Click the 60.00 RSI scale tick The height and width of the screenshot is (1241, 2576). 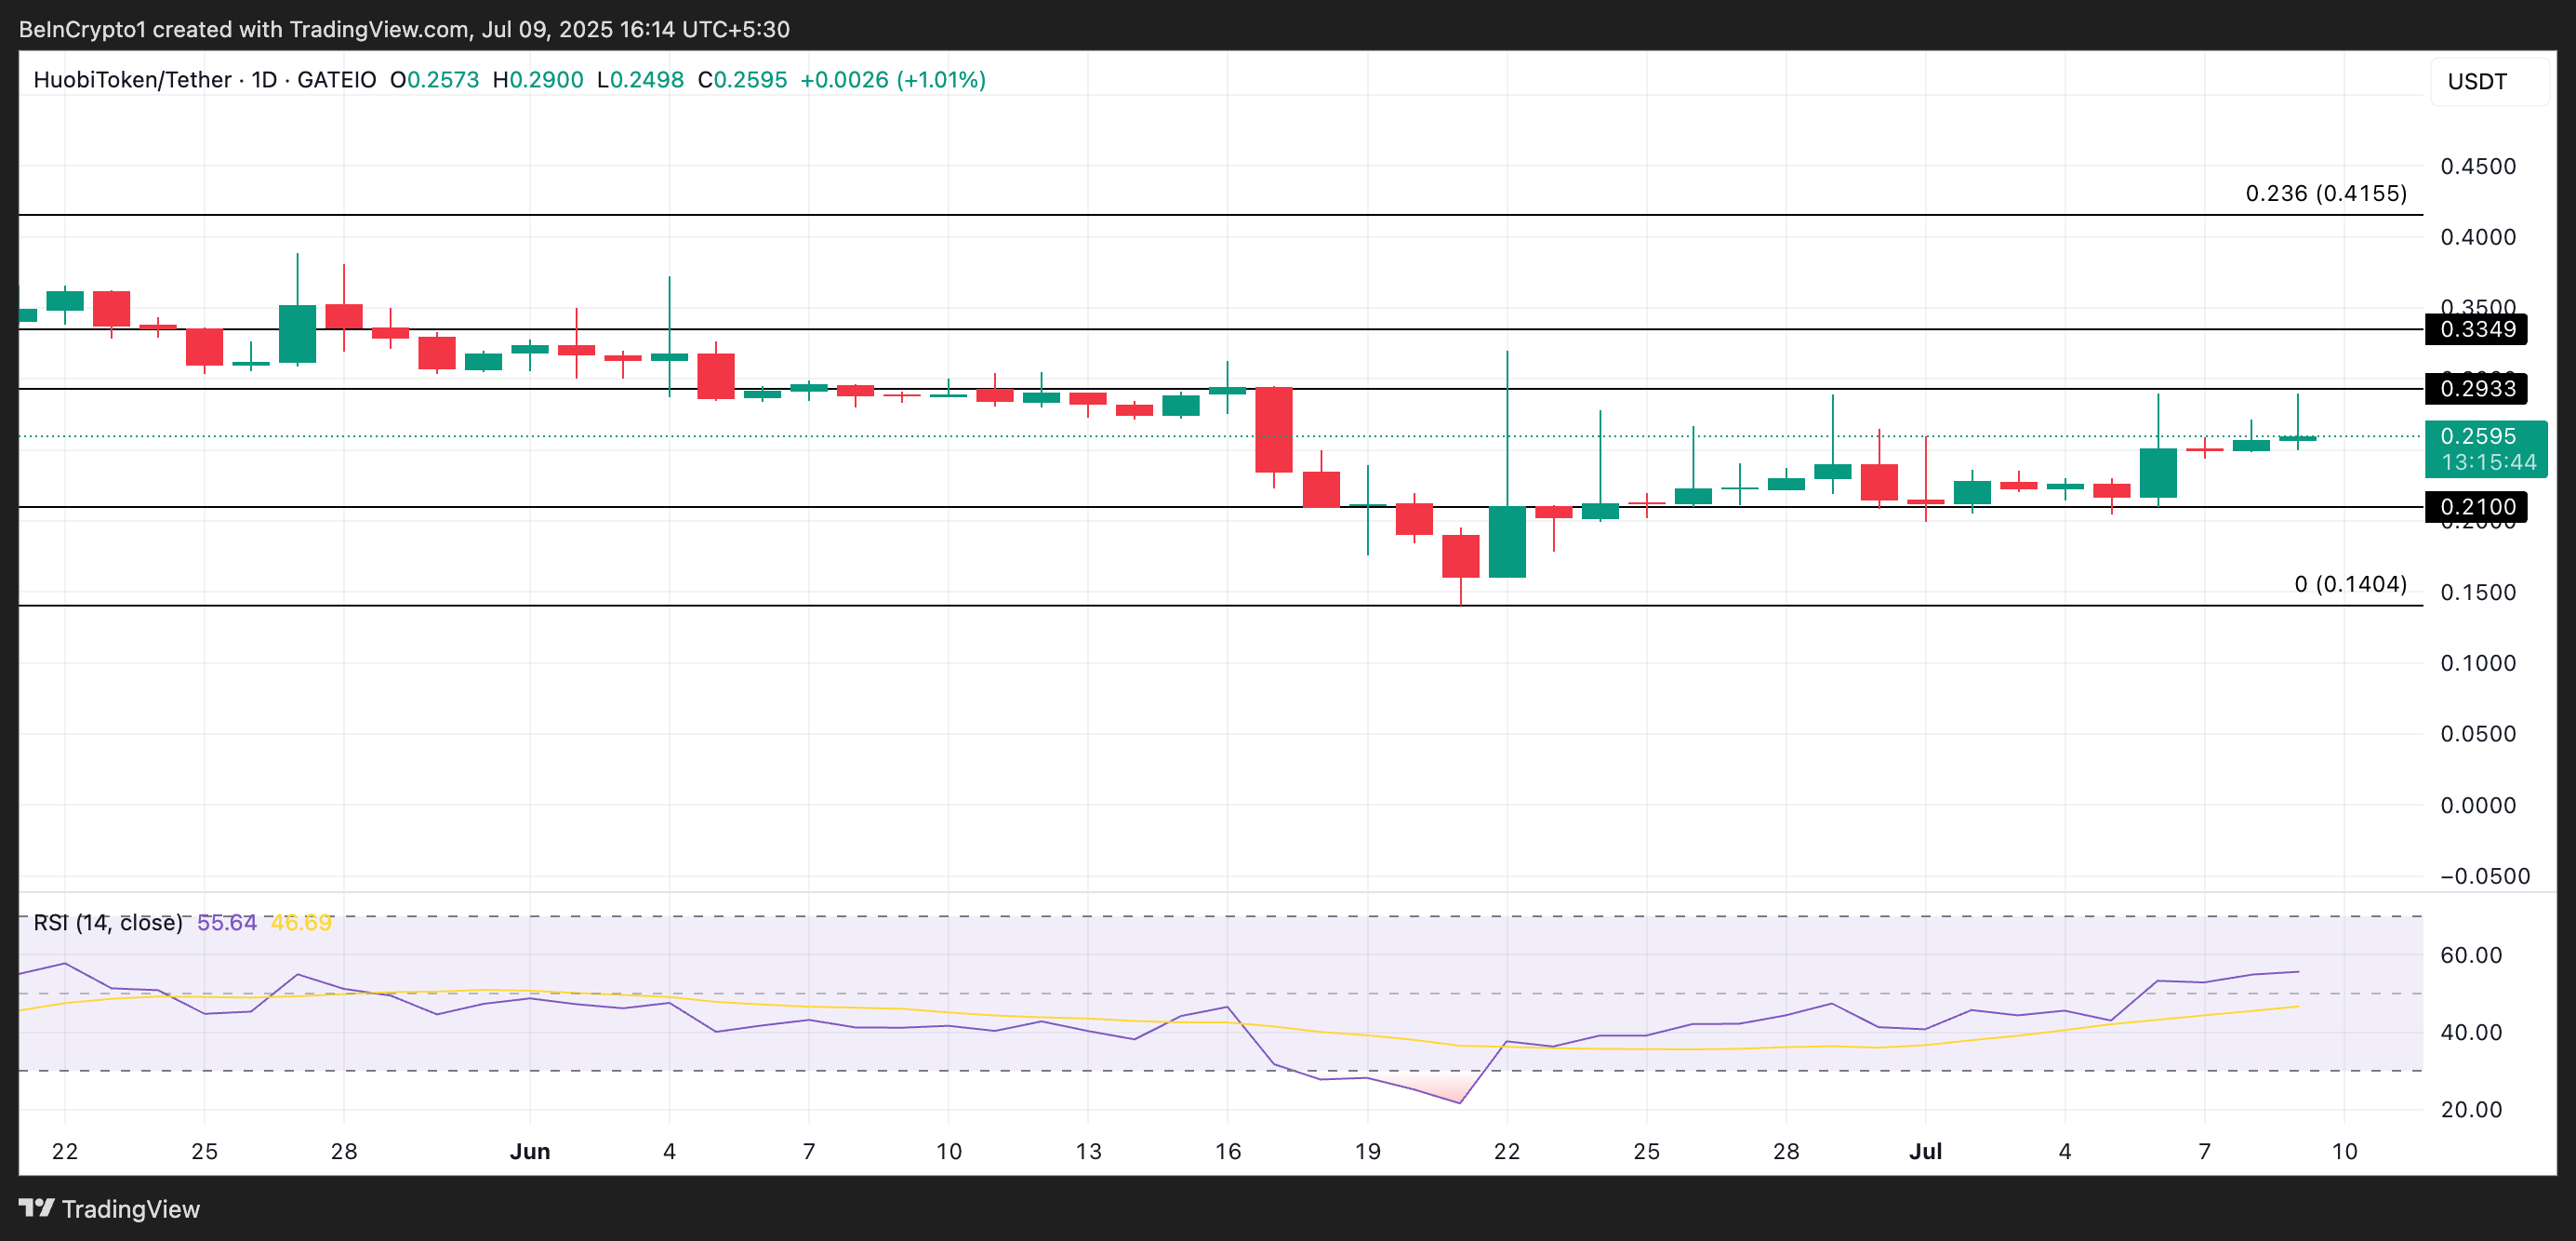(2470, 955)
